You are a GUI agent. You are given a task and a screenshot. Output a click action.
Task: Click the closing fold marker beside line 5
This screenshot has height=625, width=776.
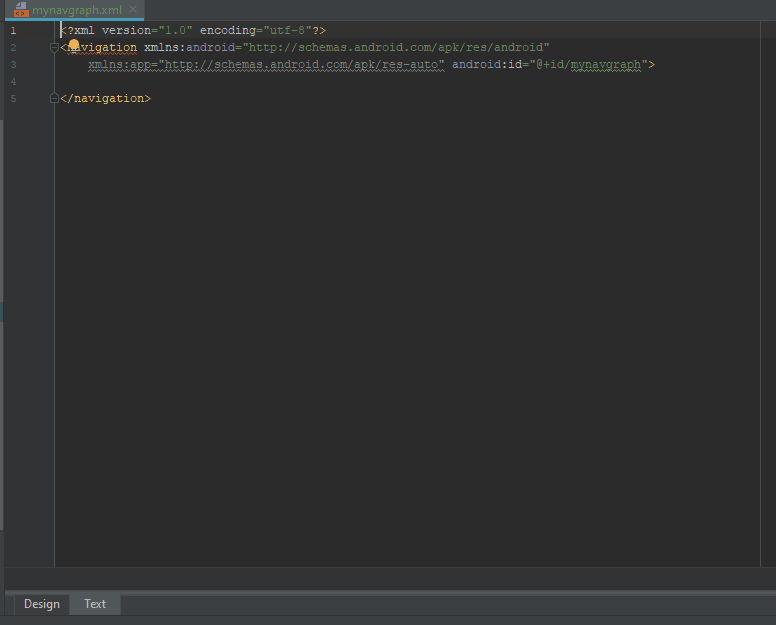(x=54, y=98)
